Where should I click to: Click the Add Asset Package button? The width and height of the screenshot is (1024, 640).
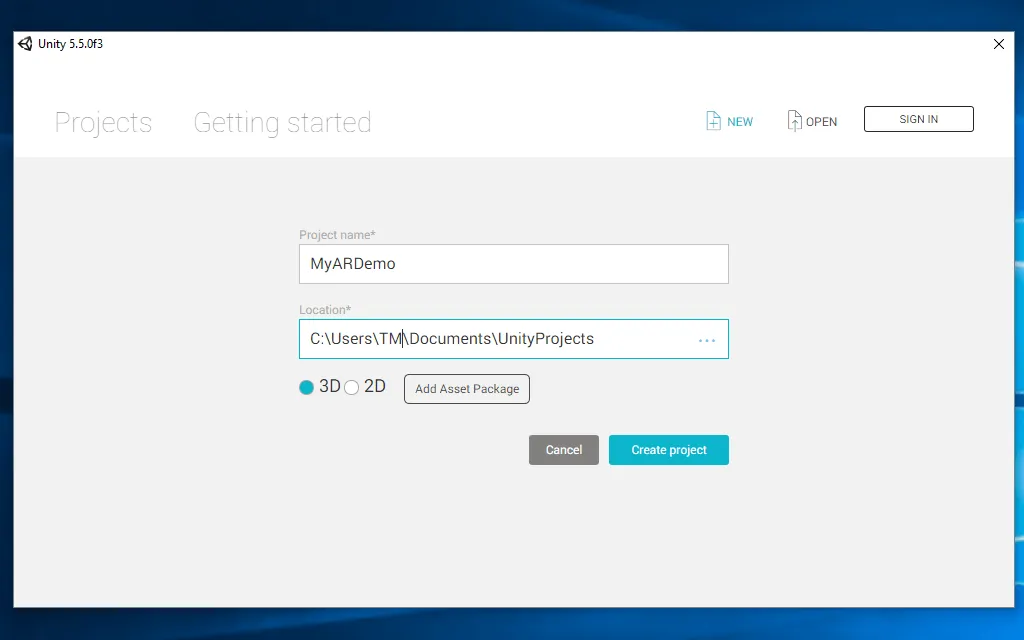pyautogui.click(x=467, y=389)
